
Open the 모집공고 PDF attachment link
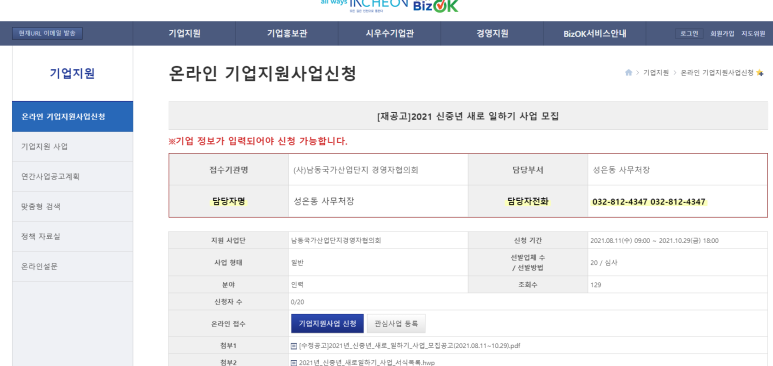(x=409, y=346)
